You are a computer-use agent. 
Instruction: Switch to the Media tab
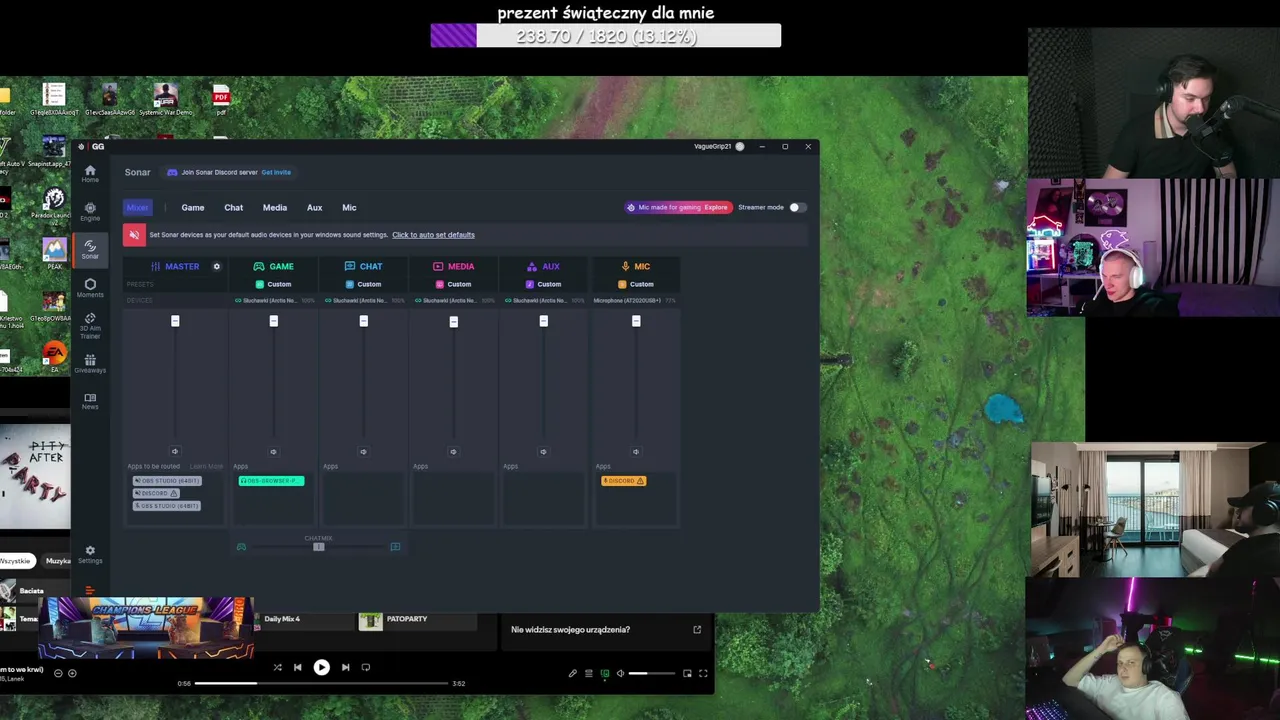[275, 207]
